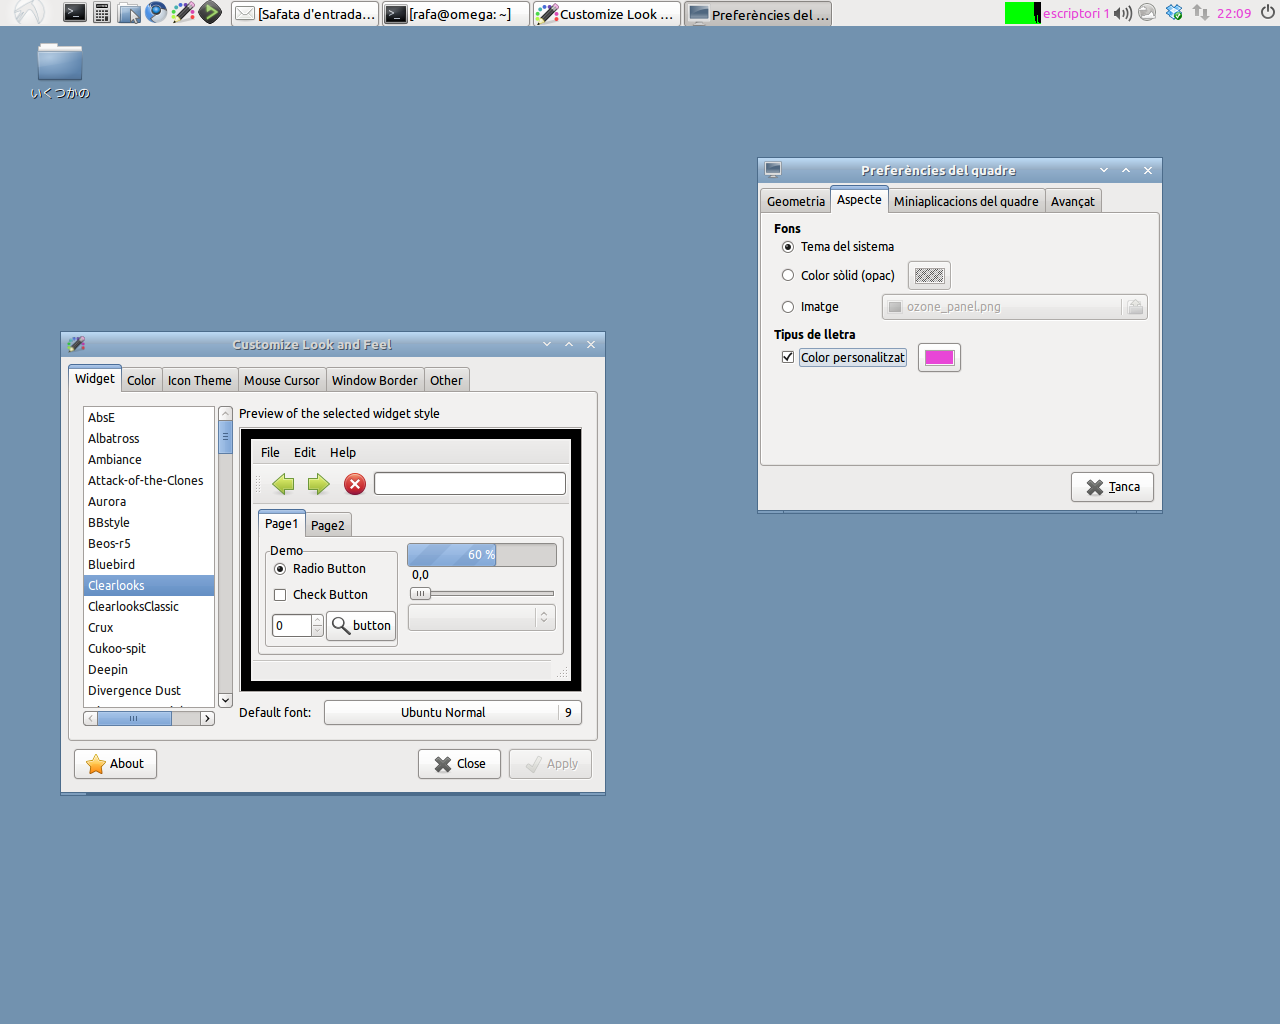Open the magenta custom font color swatch
The width and height of the screenshot is (1280, 1024).
pos(939,358)
